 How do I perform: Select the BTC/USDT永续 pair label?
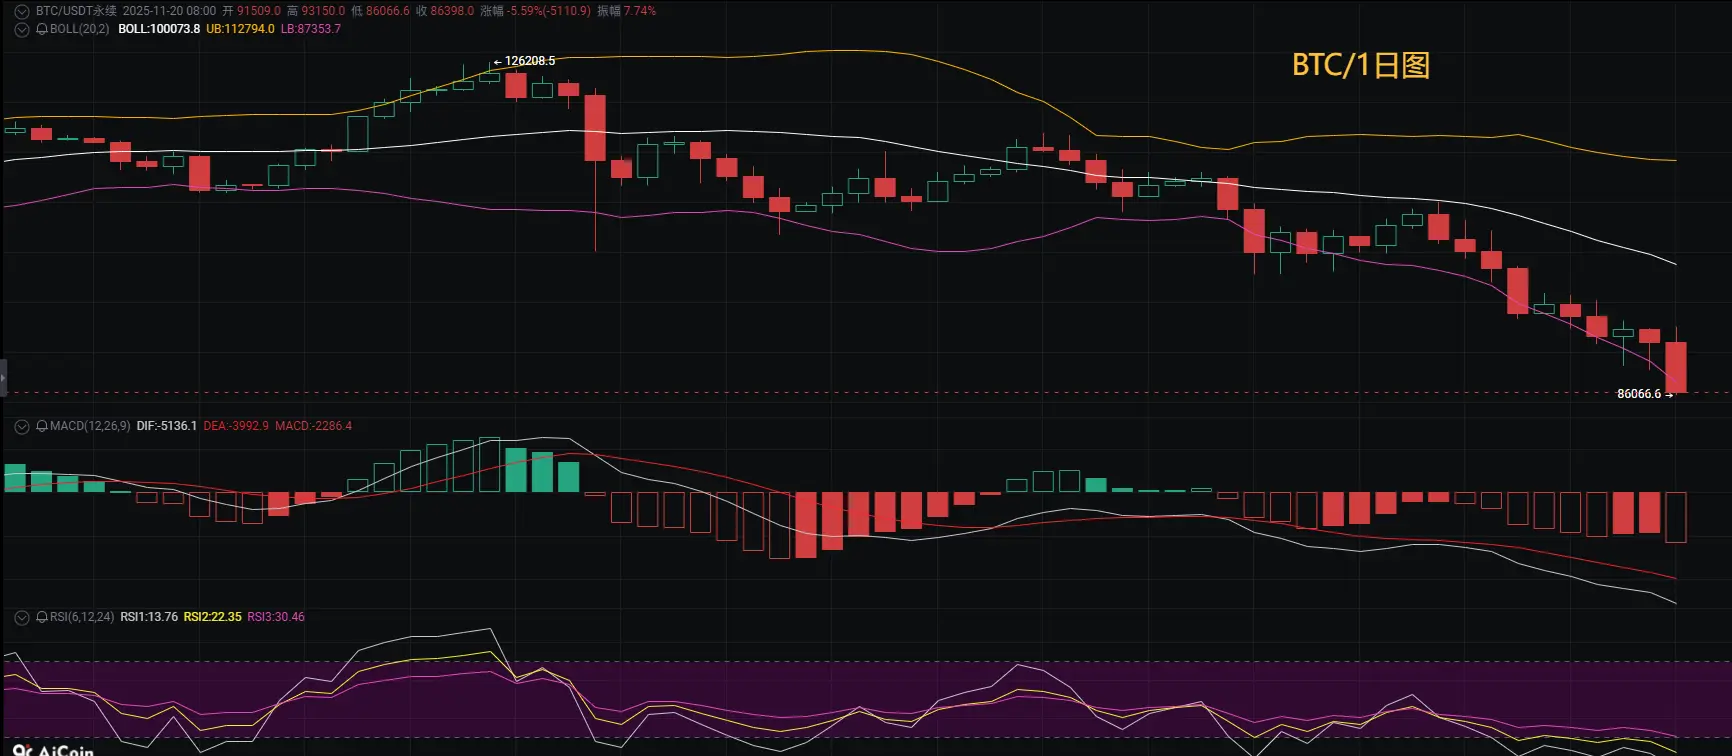click(76, 11)
